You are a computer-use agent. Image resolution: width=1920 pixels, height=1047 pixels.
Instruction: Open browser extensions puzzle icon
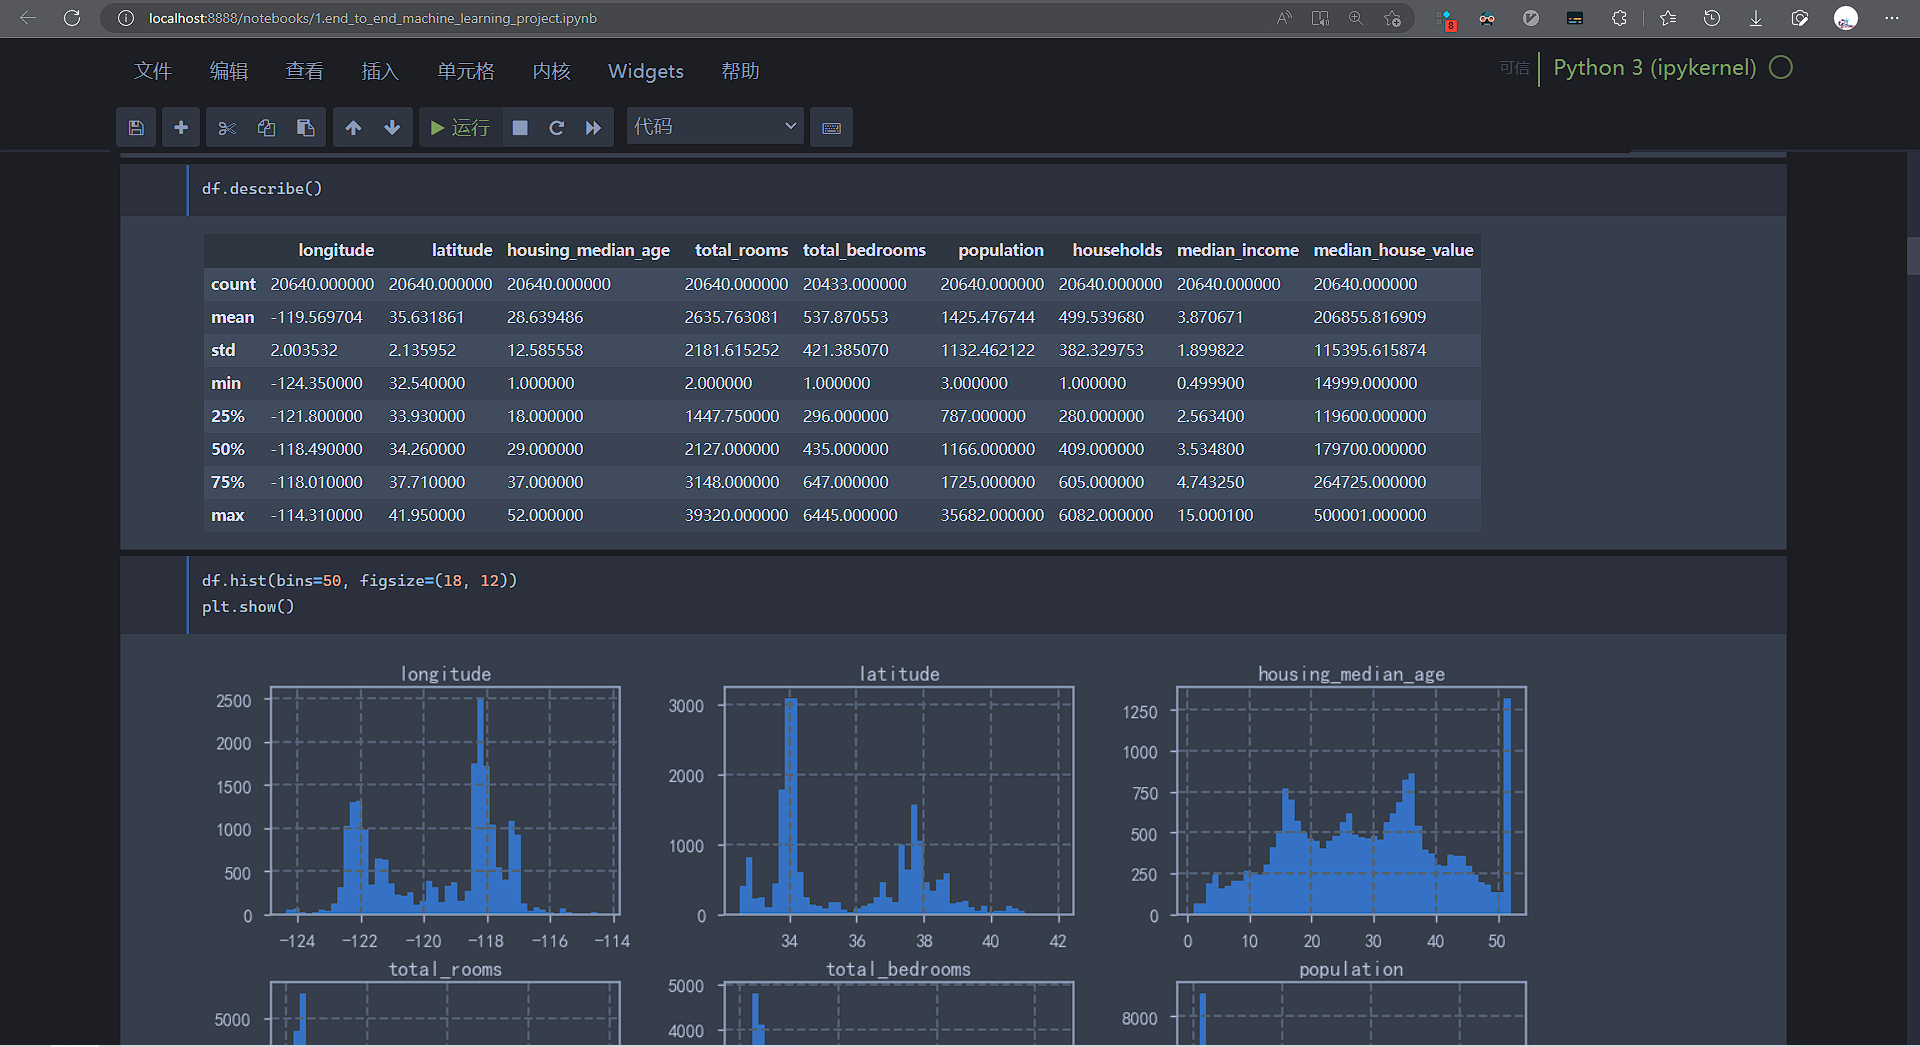coord(1619,18)
